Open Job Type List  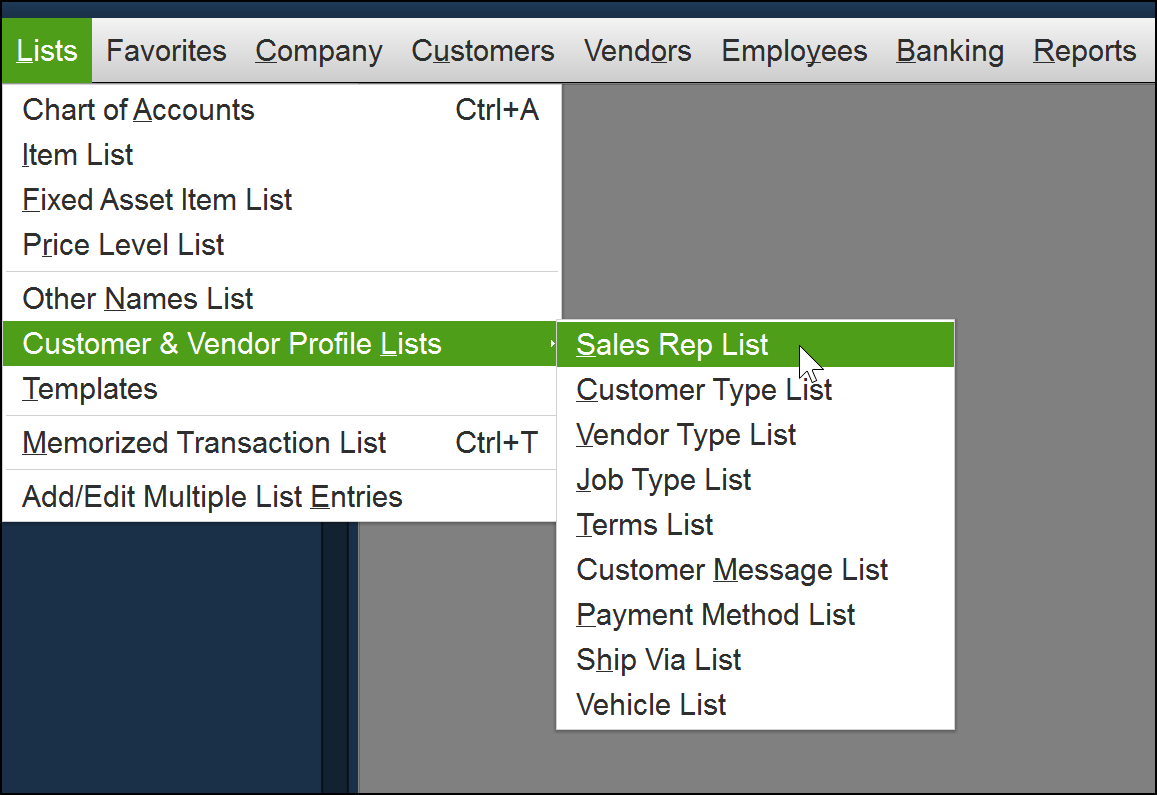click(x=755, y=480)
